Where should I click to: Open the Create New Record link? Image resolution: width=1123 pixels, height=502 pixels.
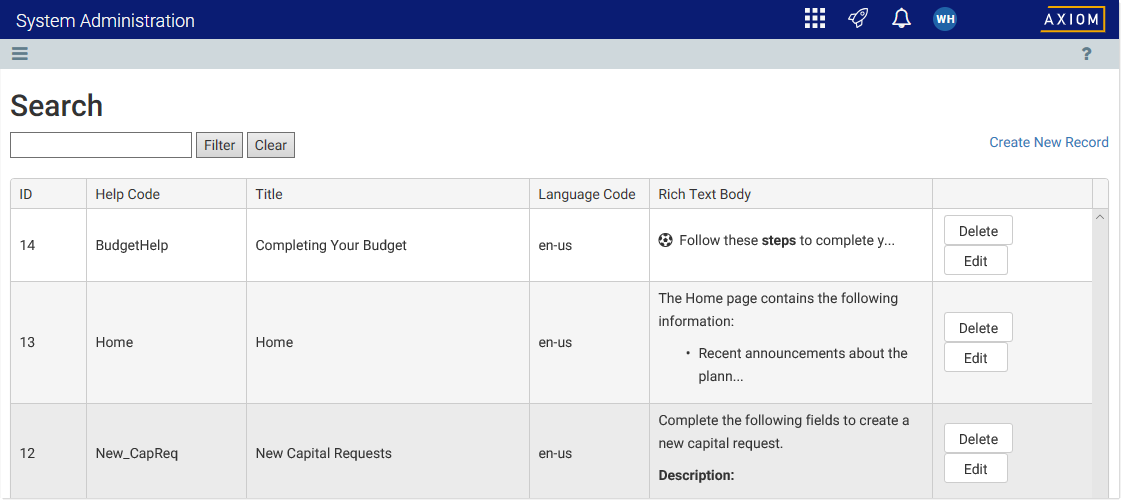1048,142
